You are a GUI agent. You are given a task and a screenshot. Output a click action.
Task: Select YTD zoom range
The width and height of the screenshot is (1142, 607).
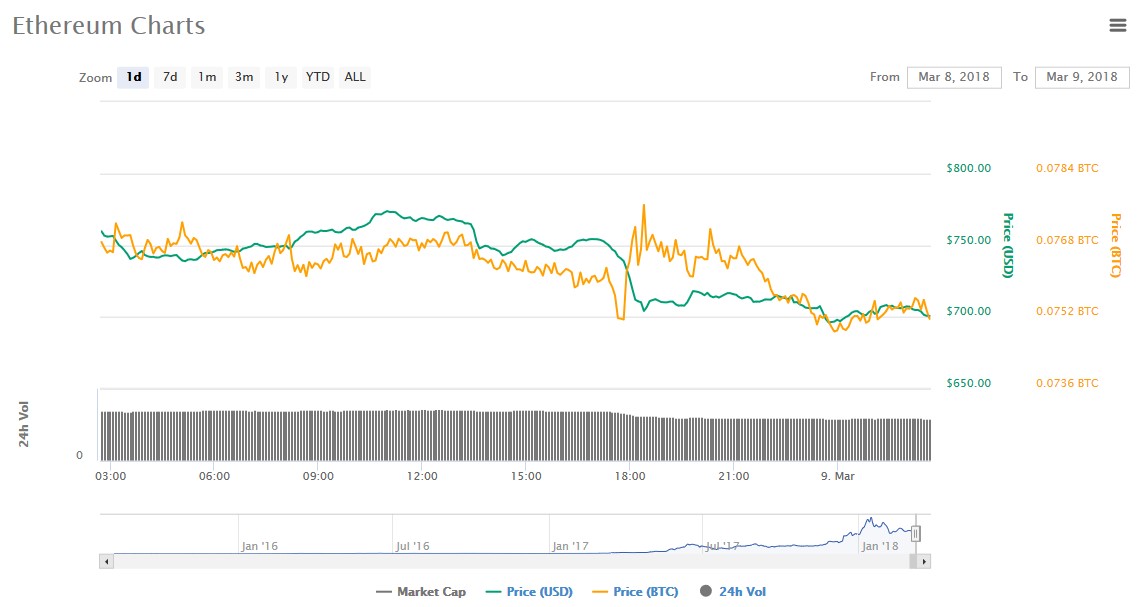318,77
